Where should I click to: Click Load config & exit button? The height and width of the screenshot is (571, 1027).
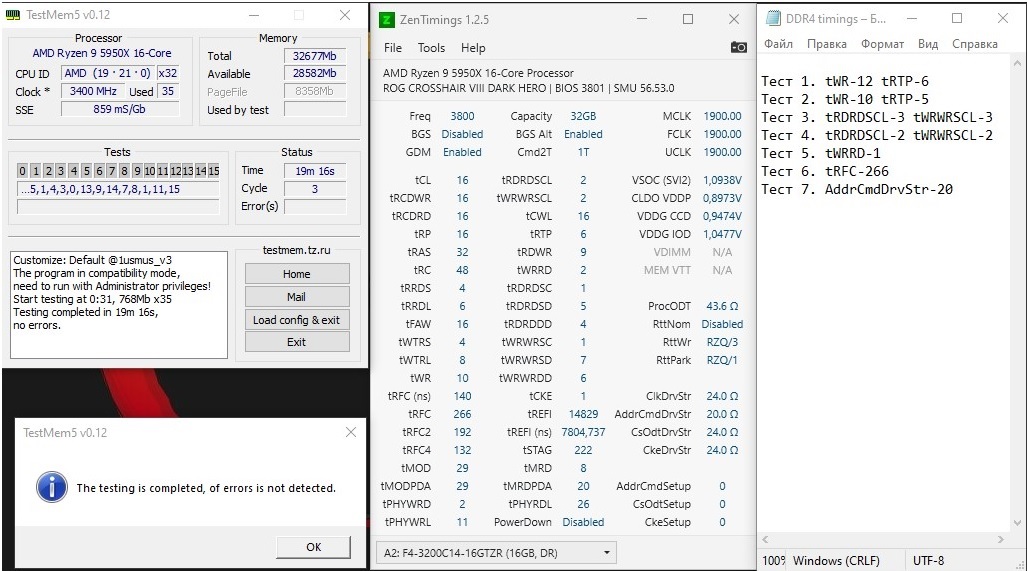pyautogui.click(x=297, y=320)
